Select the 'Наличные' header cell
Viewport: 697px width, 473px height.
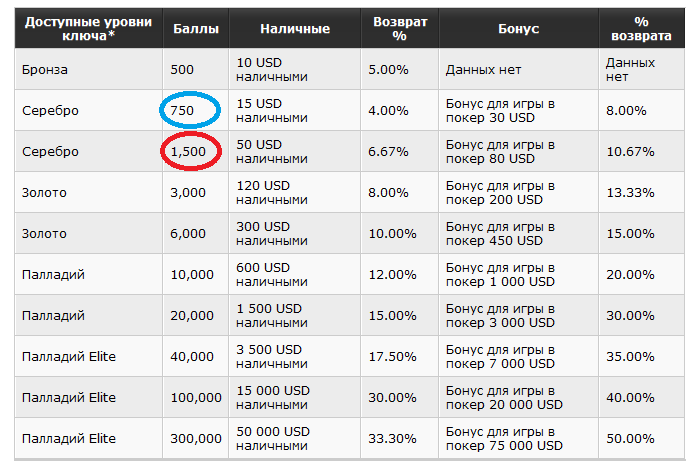coord(295,29)
